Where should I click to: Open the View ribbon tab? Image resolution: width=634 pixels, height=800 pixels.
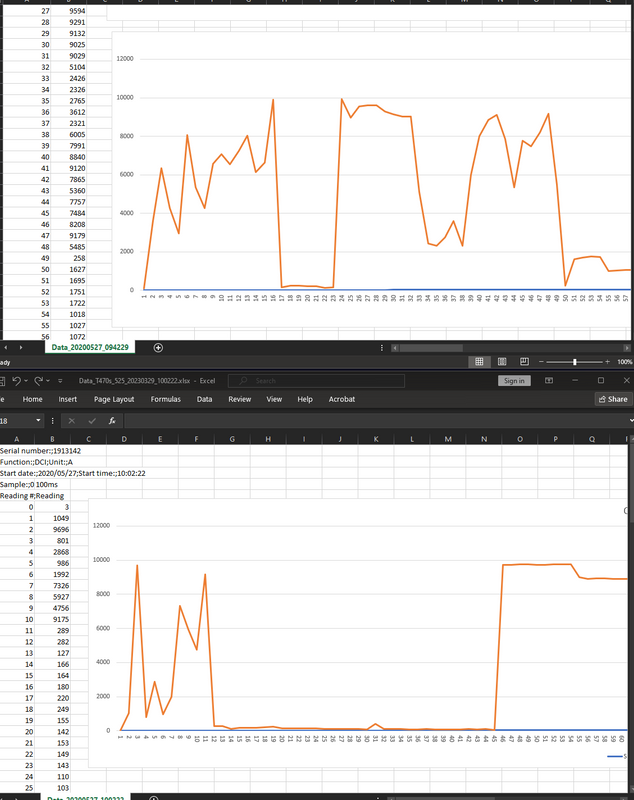click(x=274, y=399)
